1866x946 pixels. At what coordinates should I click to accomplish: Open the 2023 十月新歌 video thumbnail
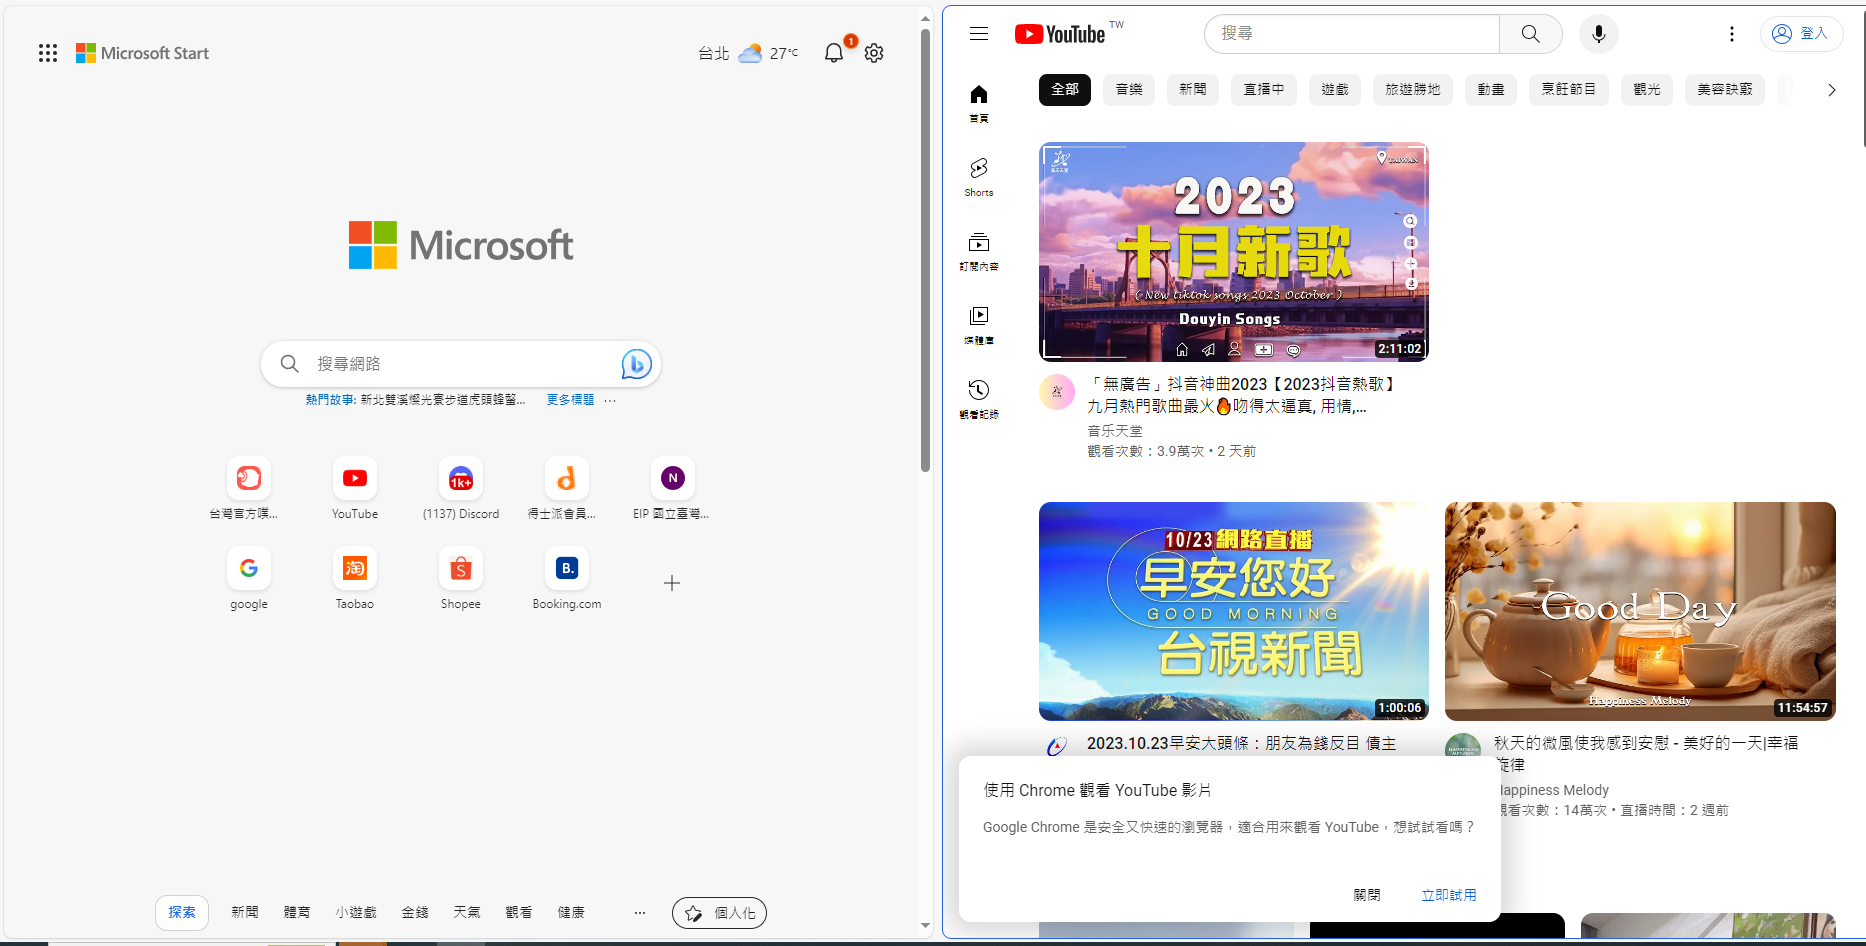[x=1234, y=252]
